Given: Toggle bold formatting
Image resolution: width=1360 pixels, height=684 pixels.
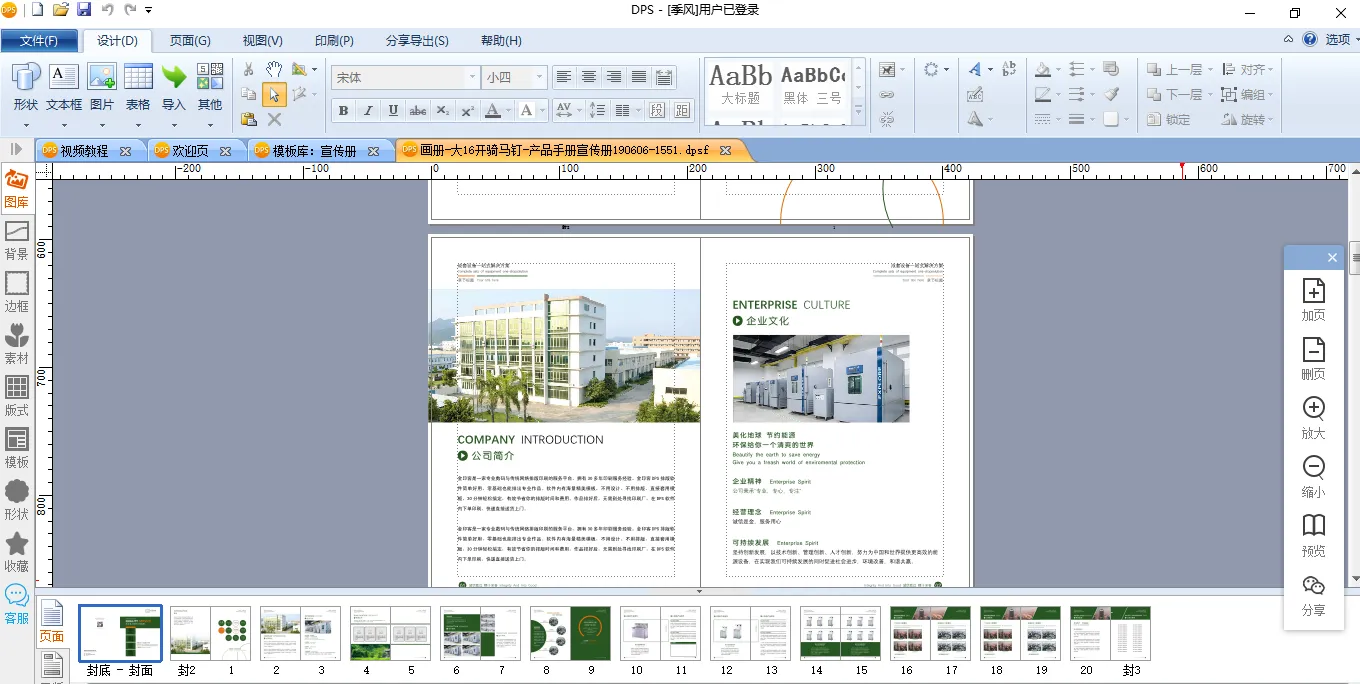Looking at the screenshot, I should pyautogui.click(x=343, y=110).
